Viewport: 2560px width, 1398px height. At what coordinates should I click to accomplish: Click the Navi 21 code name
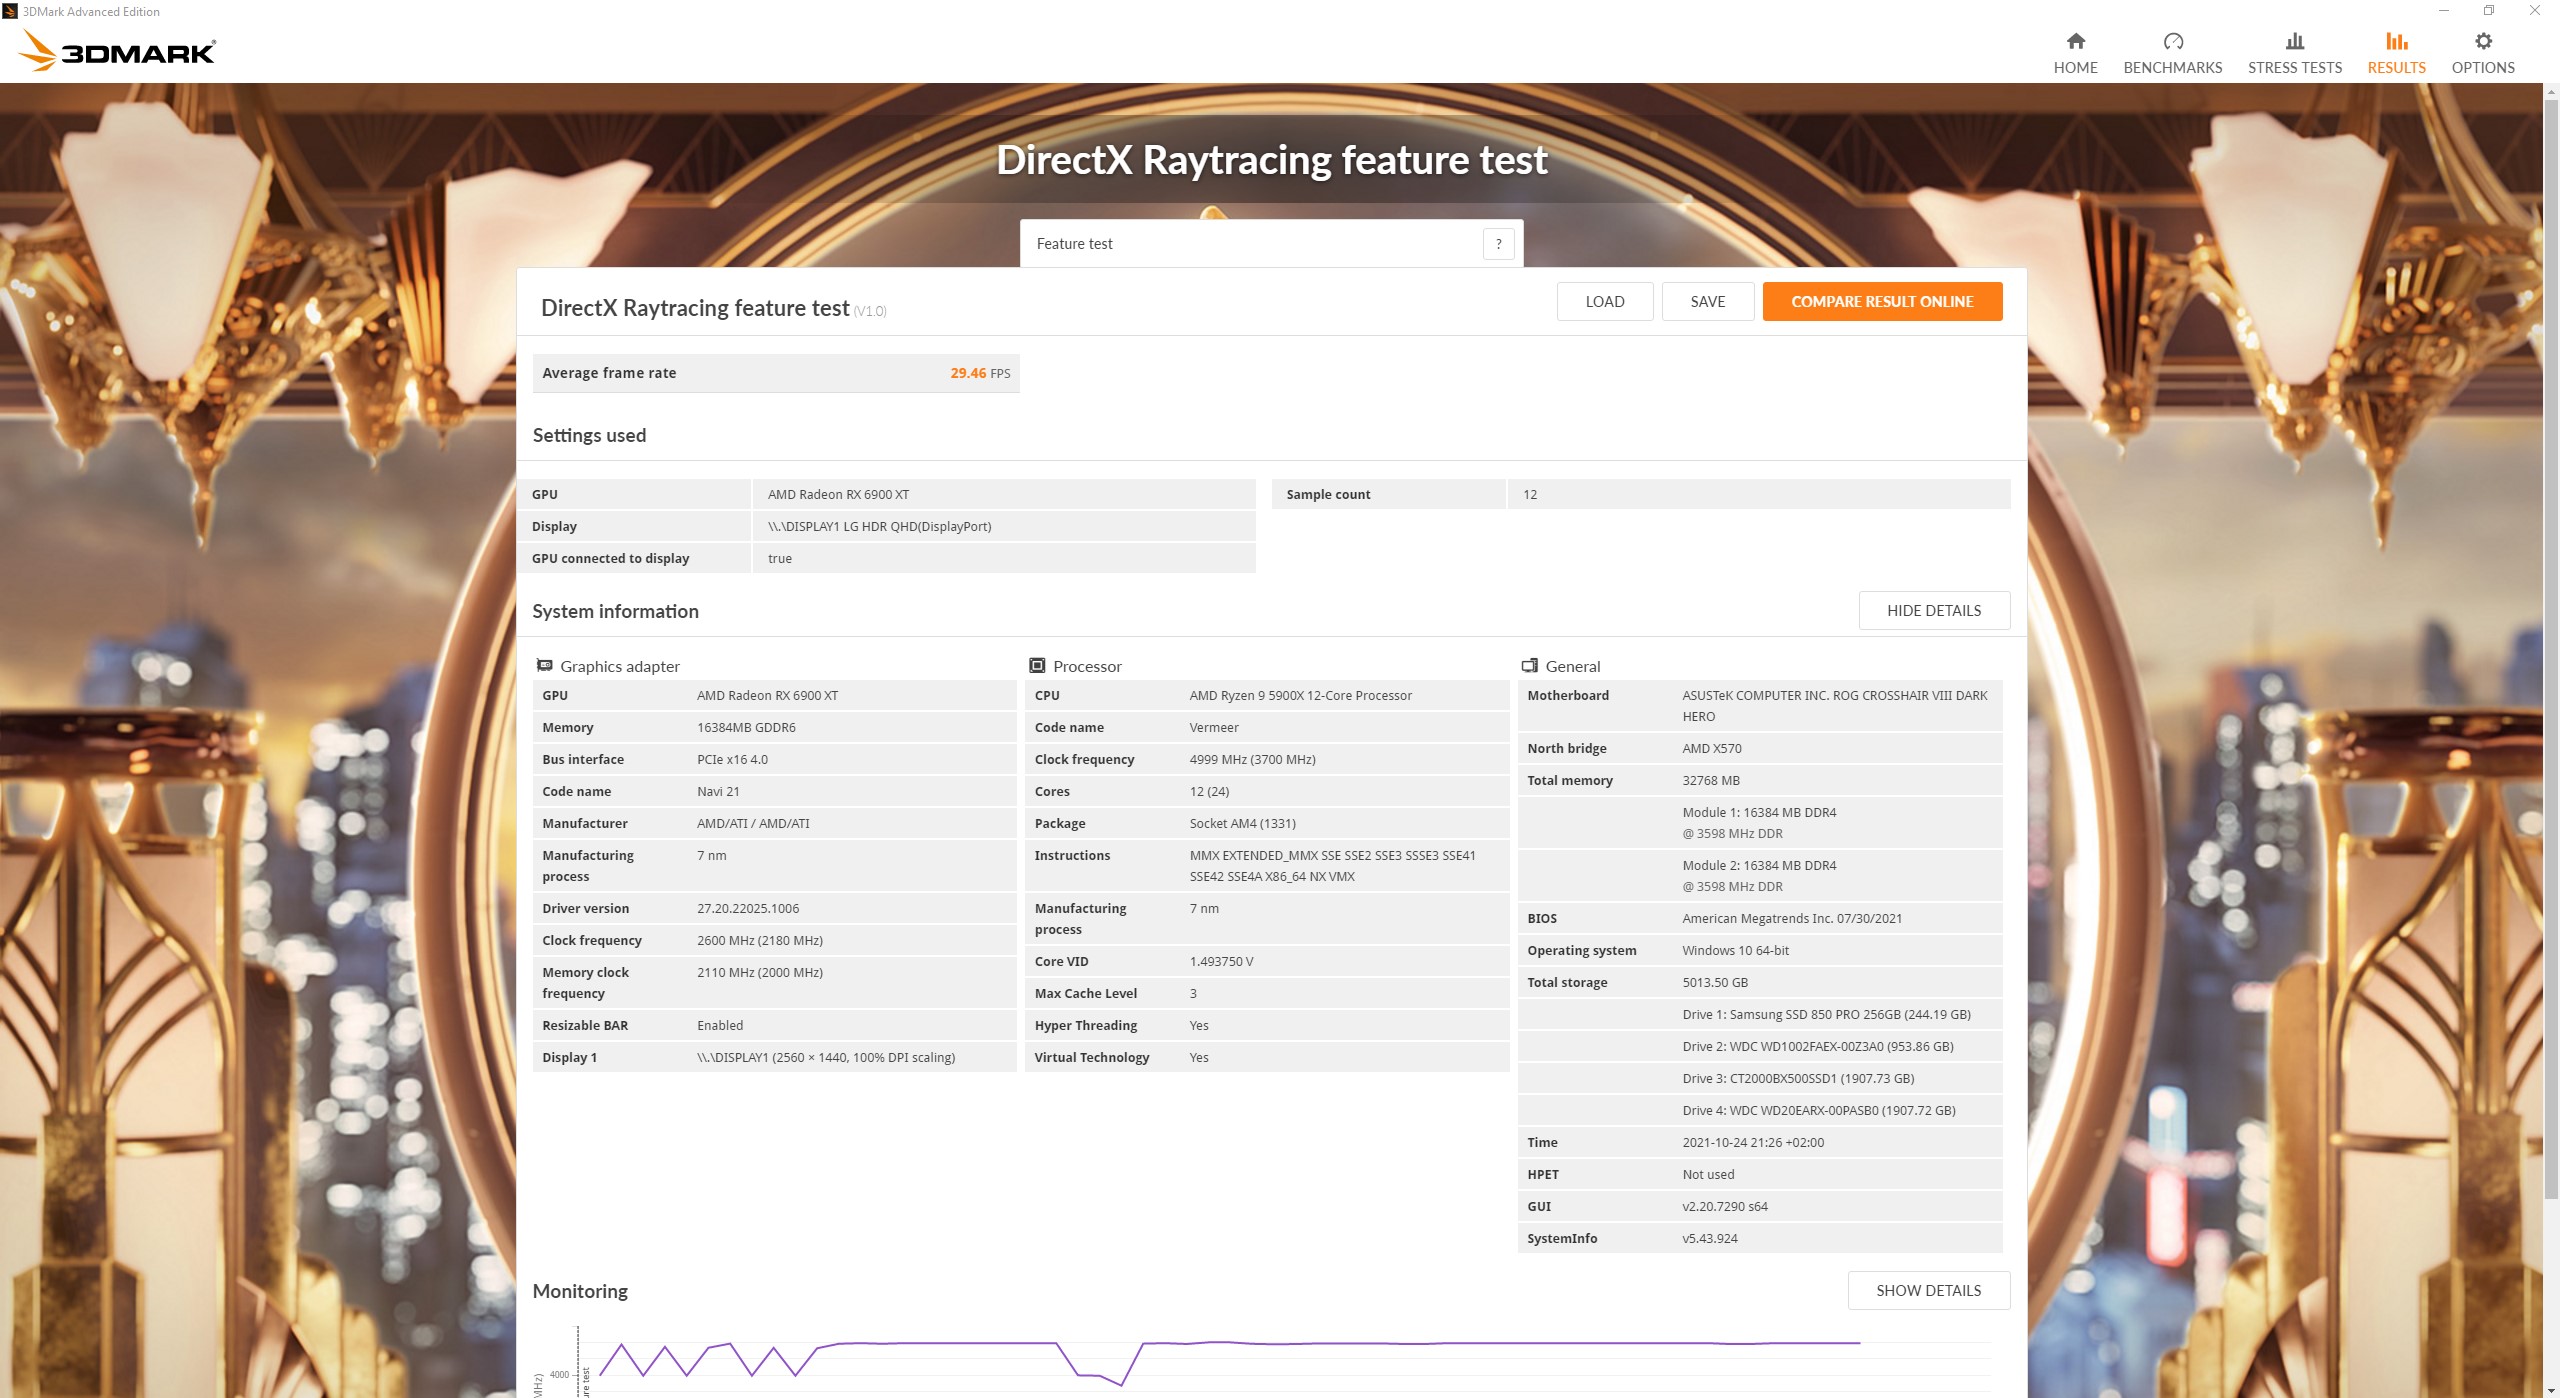point(718,791)
